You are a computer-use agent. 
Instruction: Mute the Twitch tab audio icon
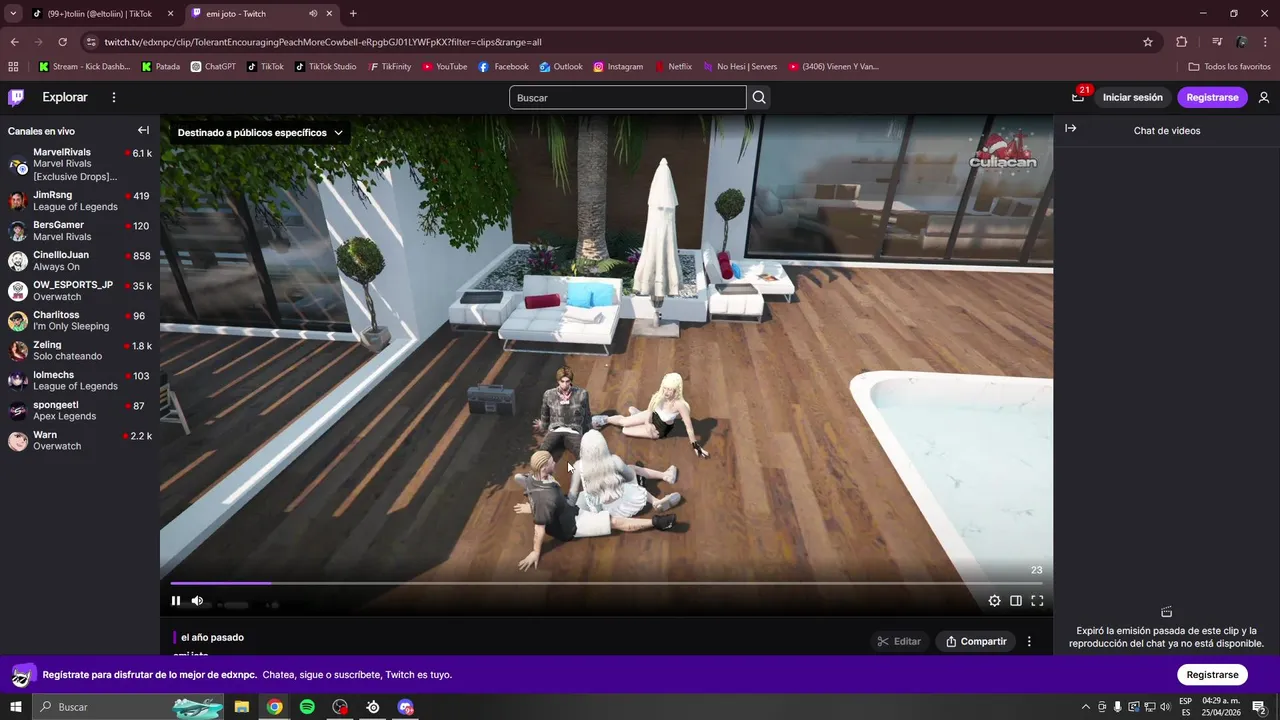coord(313,14)
